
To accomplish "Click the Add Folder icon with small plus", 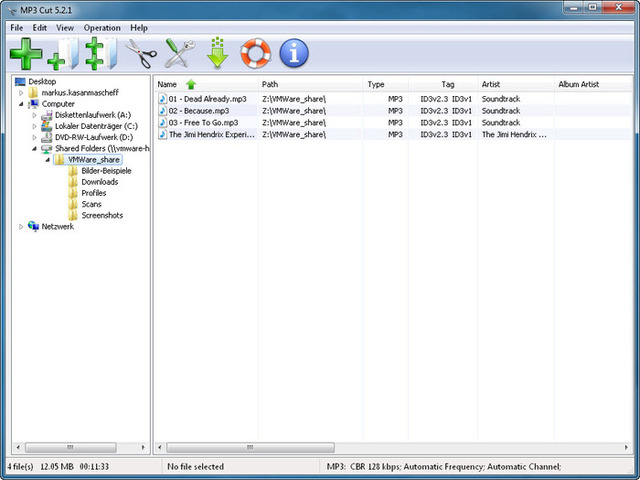I will (63, 54).
